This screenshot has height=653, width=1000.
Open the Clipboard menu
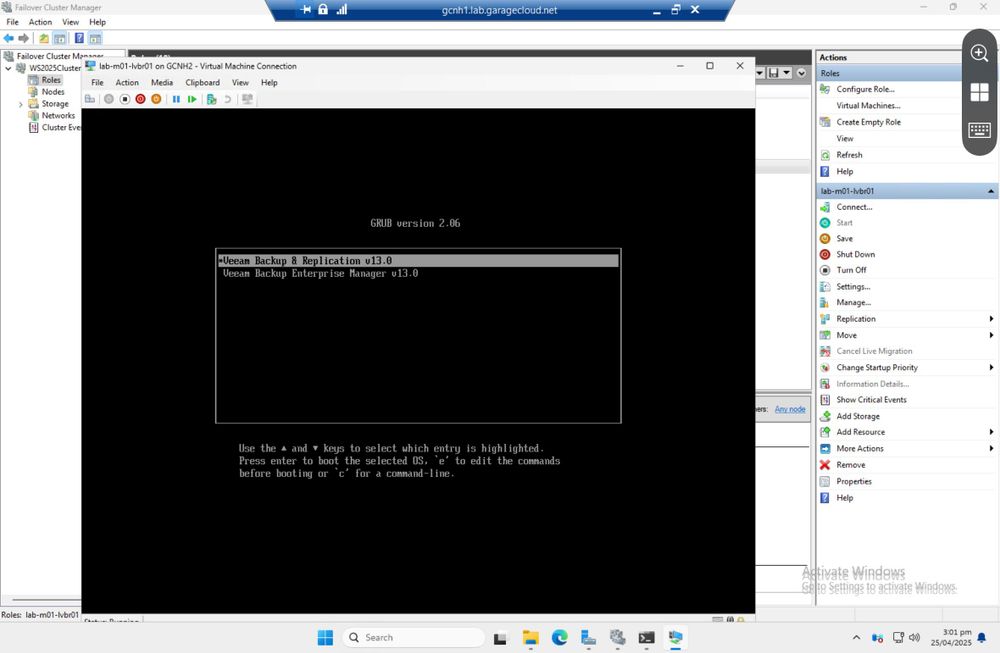point(200,83)
